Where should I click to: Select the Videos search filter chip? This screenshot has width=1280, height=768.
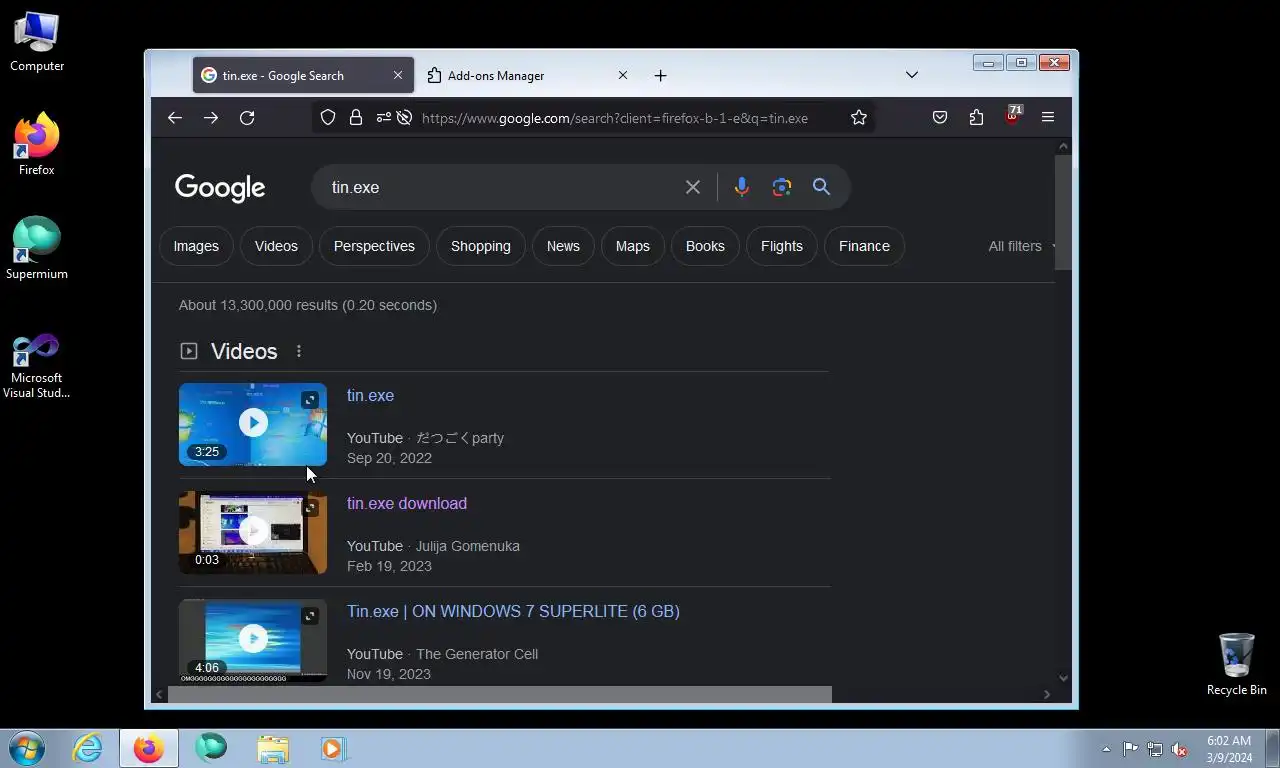click(x=276, y=246)
